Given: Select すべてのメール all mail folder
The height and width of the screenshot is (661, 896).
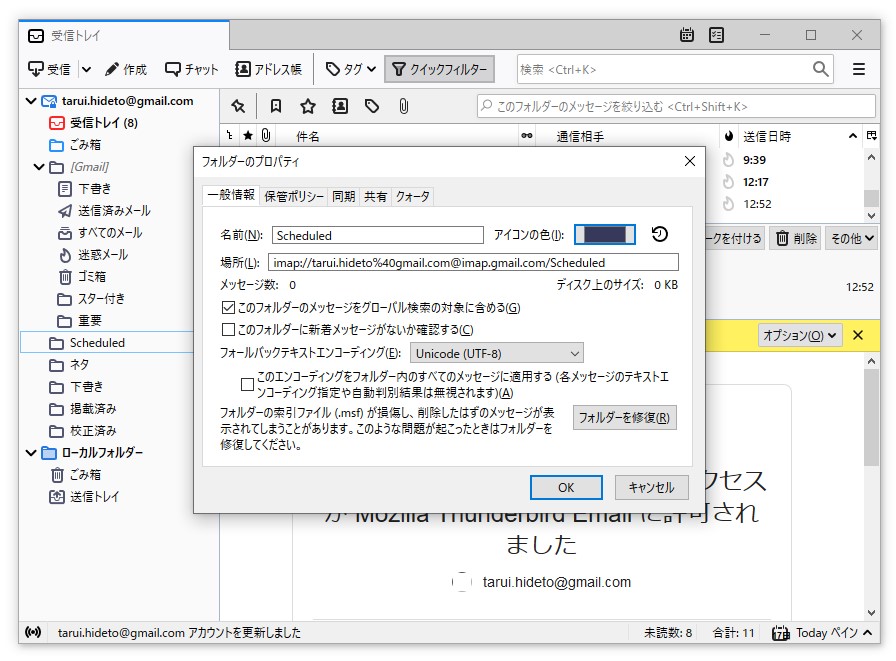Looking at the screenshot, I should coord(110,233).
